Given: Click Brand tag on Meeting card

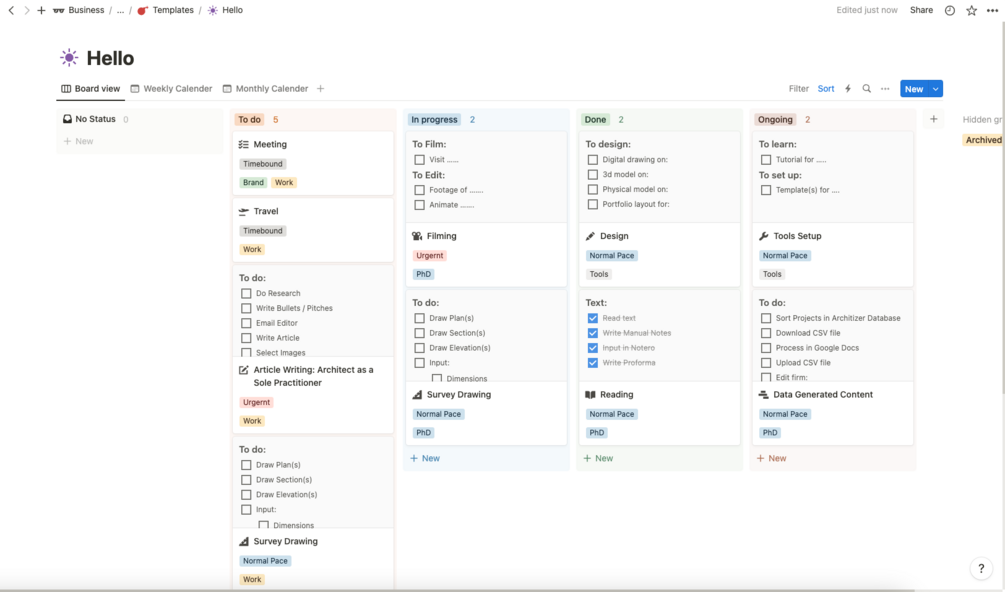Looking at the screenshot, I should coord(253,183).
